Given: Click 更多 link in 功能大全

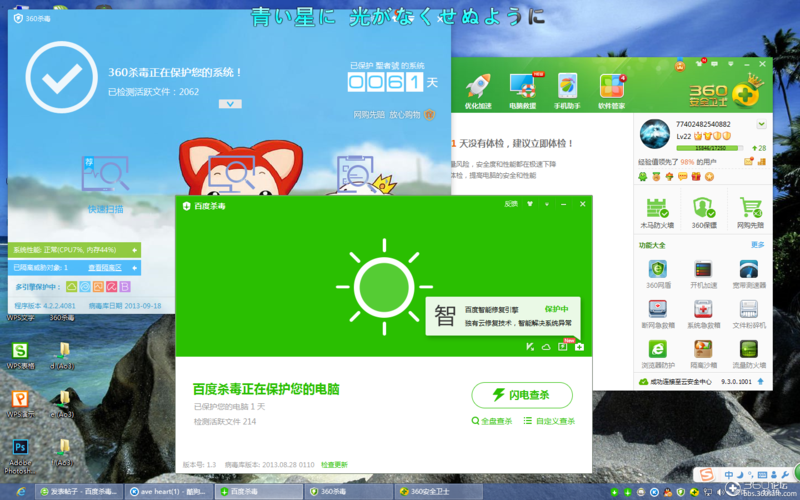Looking at the screenshot, I should pos(758,245).
